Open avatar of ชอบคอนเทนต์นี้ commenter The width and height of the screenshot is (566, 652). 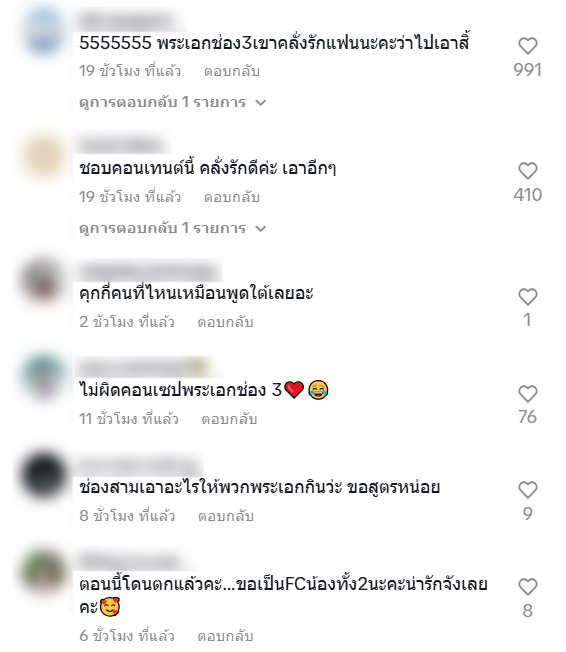point(44,157)
